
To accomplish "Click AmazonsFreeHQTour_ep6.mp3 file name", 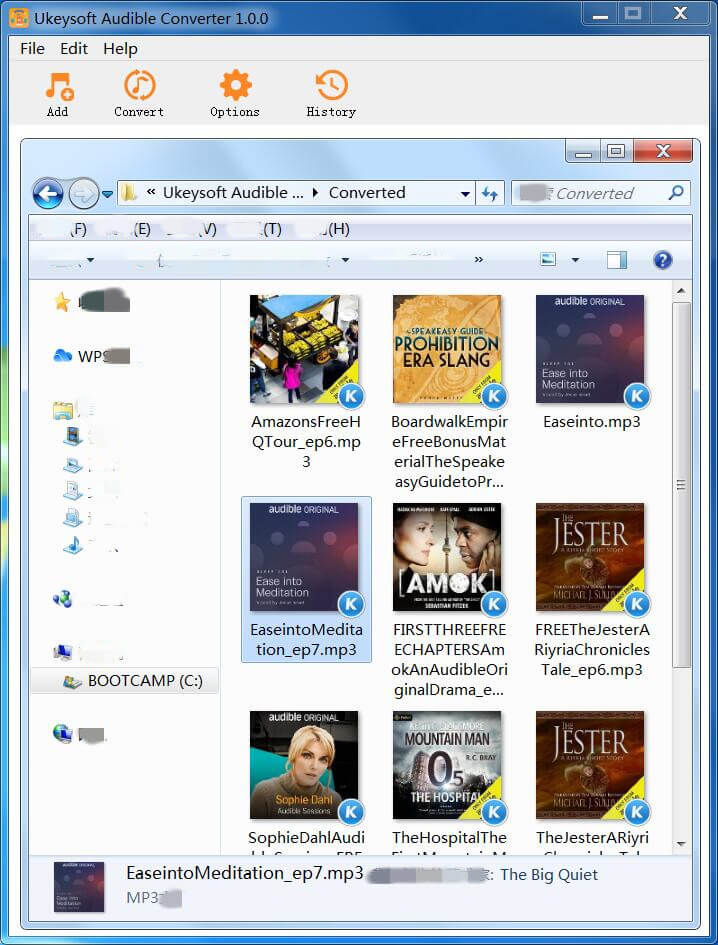I will point(306,442).
